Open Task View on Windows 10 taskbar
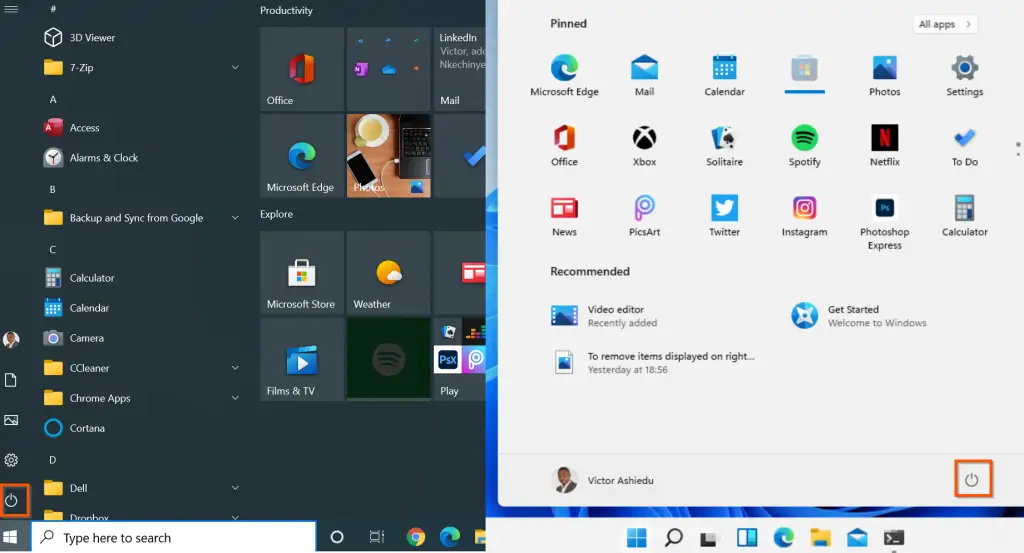The height and width of the screenshot is (553, 1024). point(377,537)
